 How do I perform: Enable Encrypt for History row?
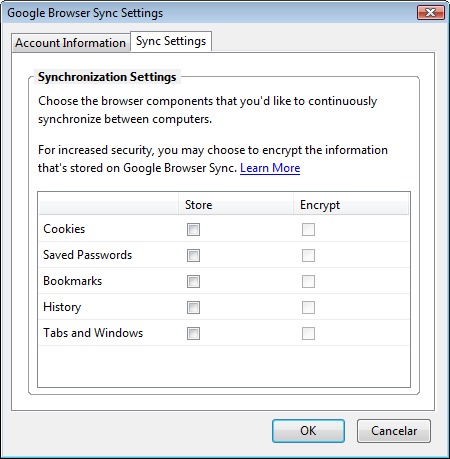point(308,307)
